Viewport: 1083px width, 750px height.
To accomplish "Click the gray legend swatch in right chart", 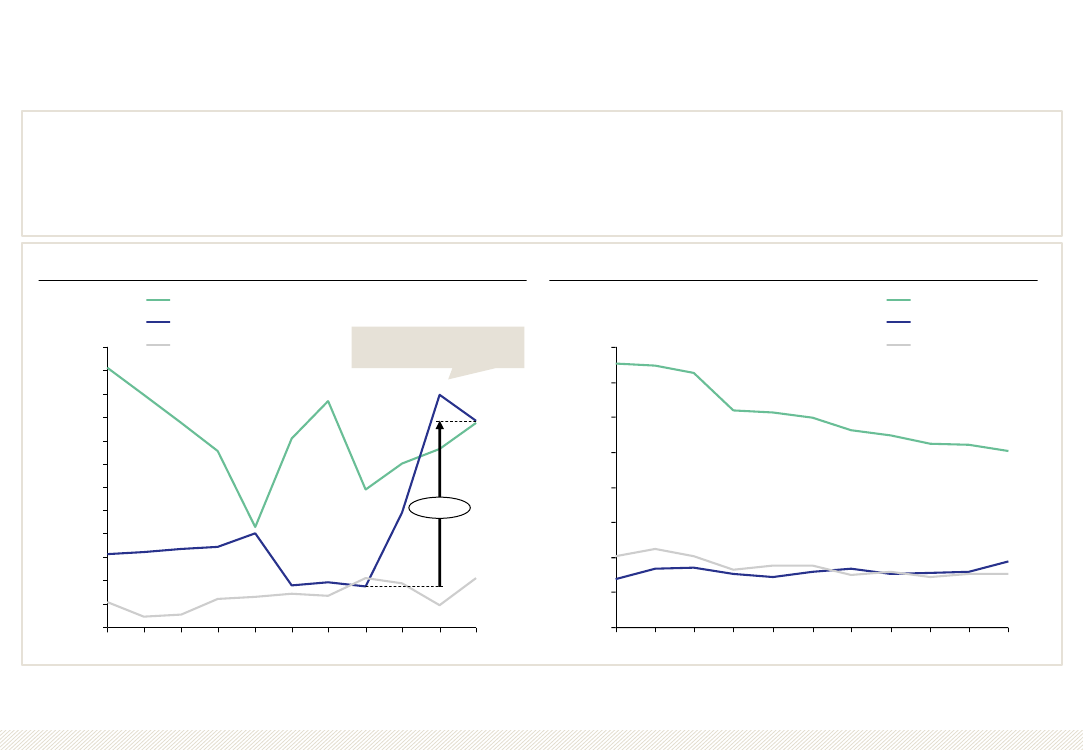I will coord(899,345).
